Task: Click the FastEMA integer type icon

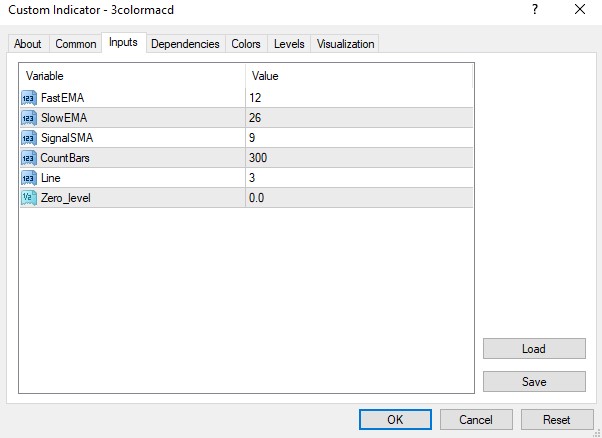Action: tap(28, 97)
